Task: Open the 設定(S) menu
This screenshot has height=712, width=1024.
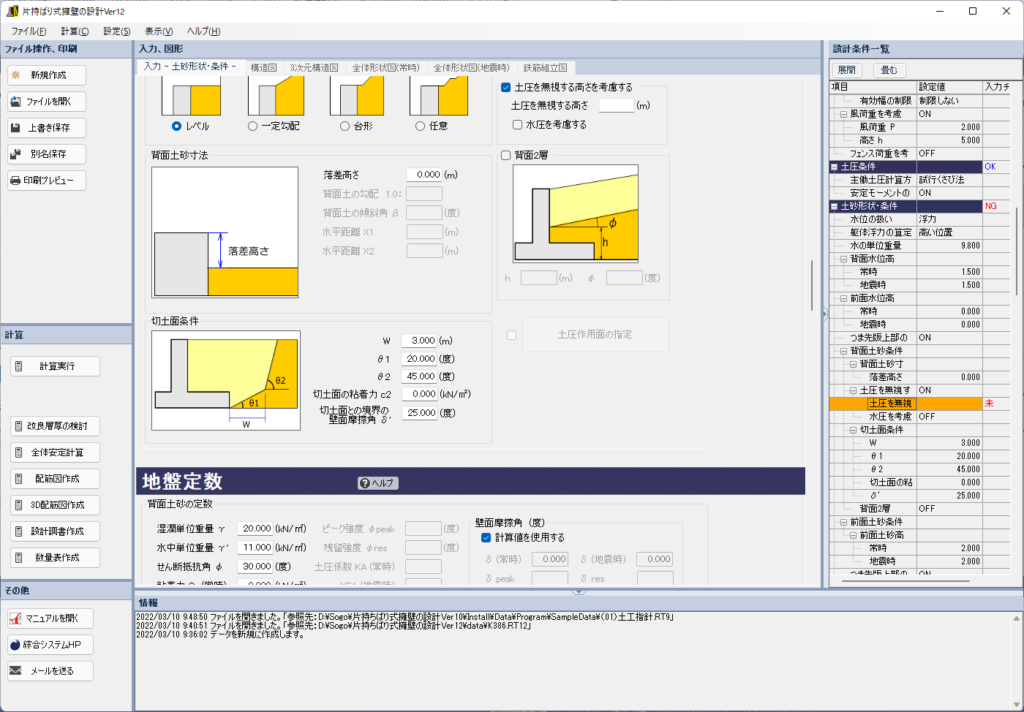Action: pyautogui.click(x=116, y=31)
